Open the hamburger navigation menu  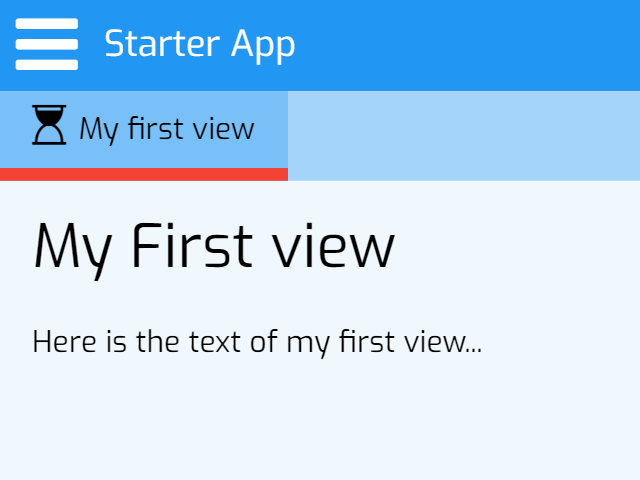pyautogui.click(x=47, y=44)
